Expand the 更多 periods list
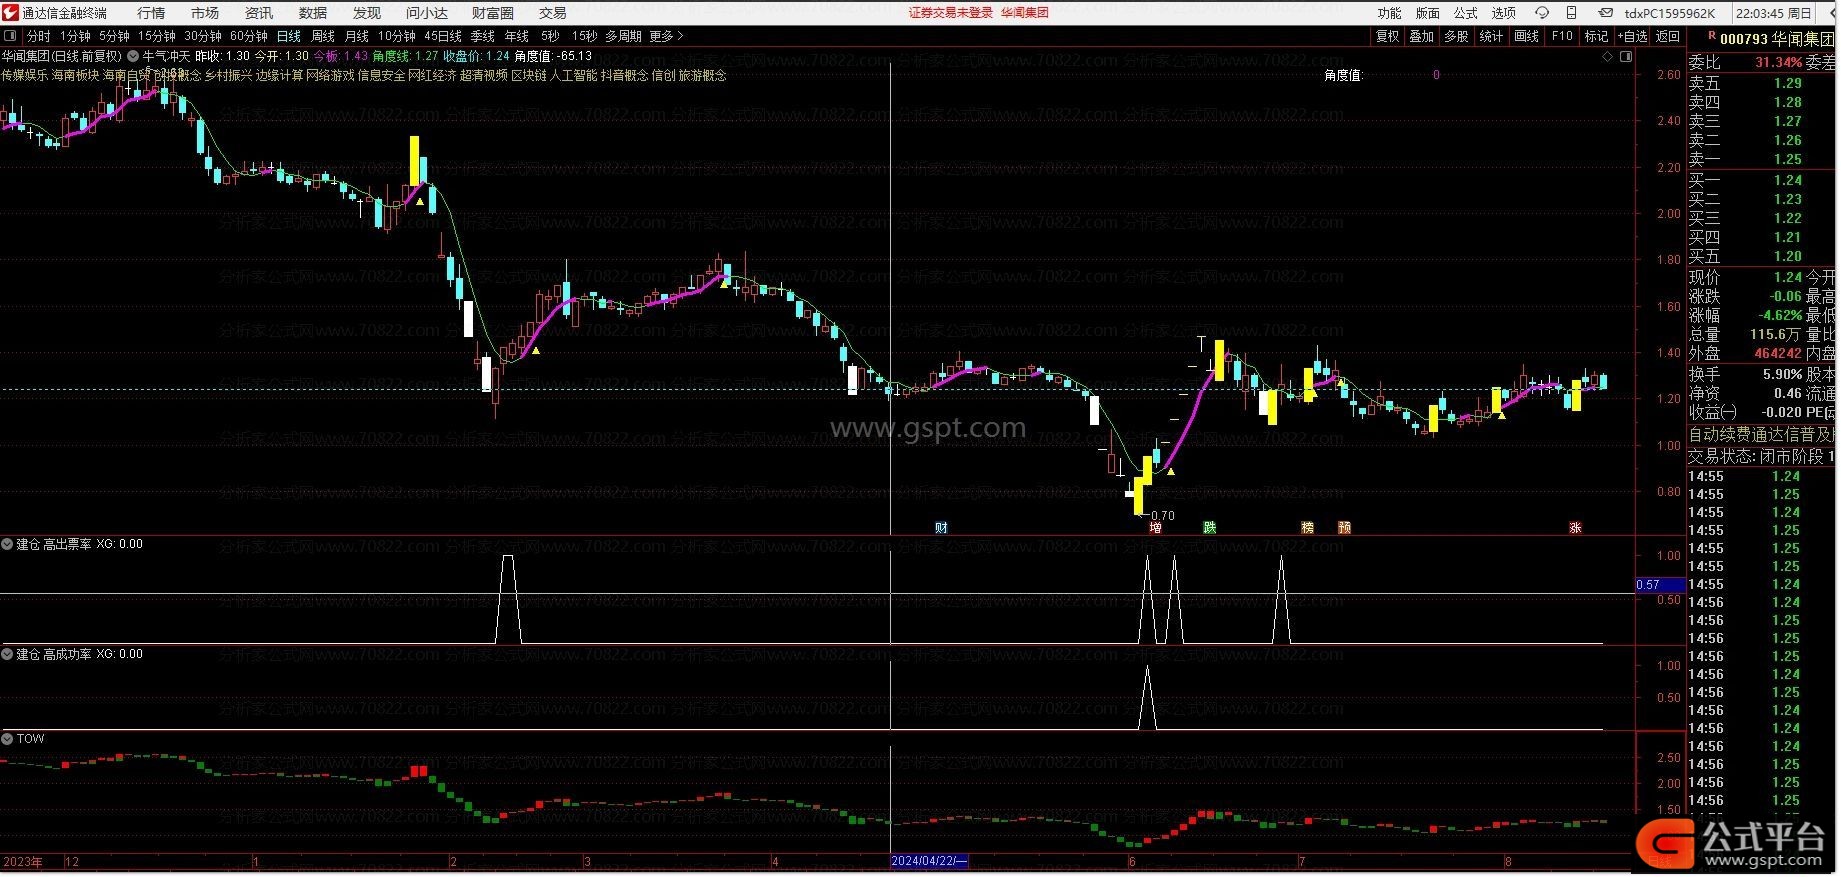Image resolution: width=1841 pixels, height=877 pixels. click(x=667, y=36)
